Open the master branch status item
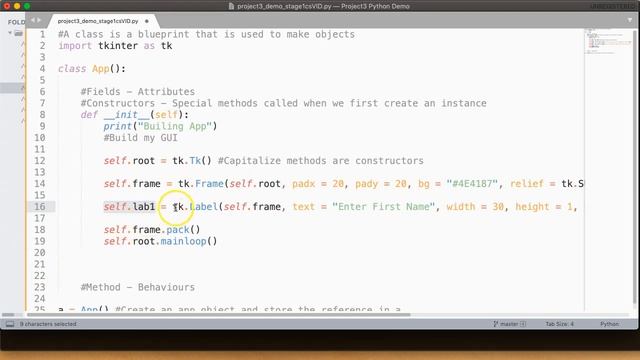640x360 pixels. pyautogui.click(x=509, y=324)
